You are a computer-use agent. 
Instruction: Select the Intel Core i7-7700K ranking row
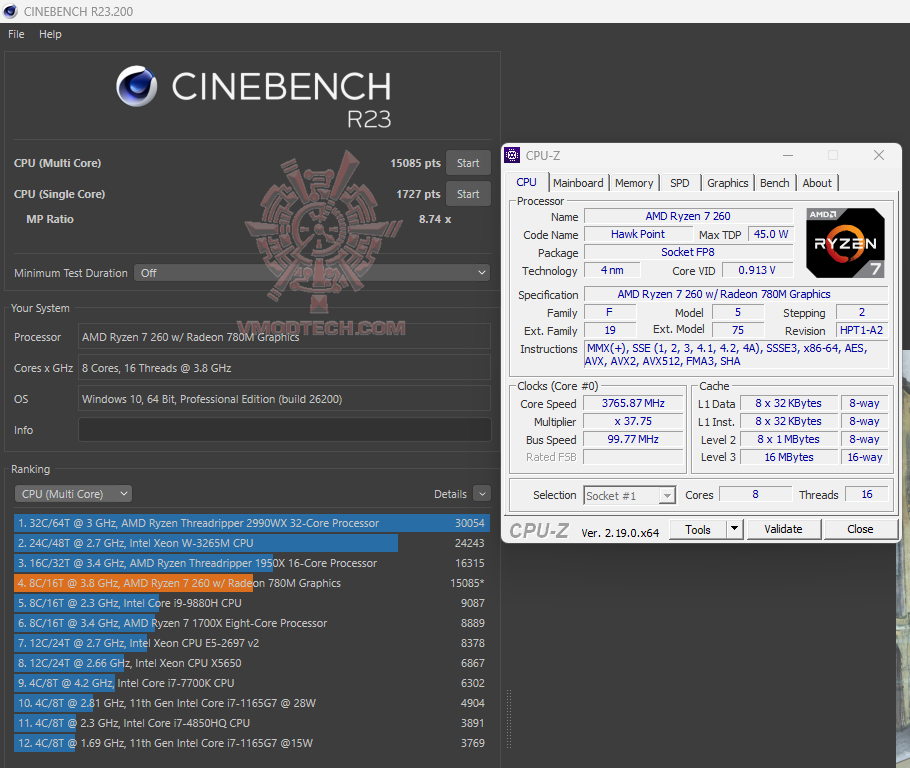pyautogui.click(x=252, y=683)
